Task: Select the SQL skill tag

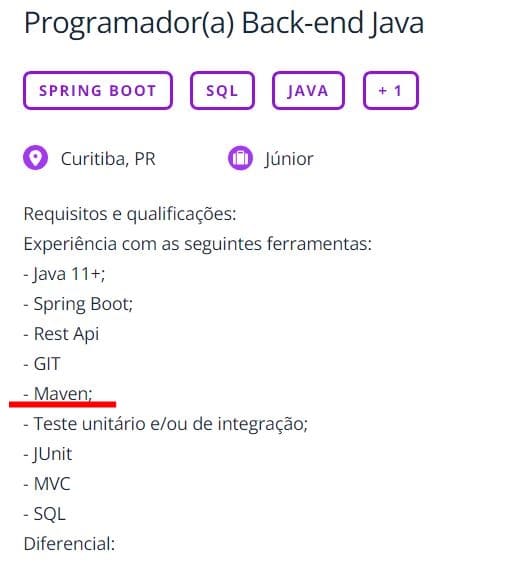Action: pos(222,90)
